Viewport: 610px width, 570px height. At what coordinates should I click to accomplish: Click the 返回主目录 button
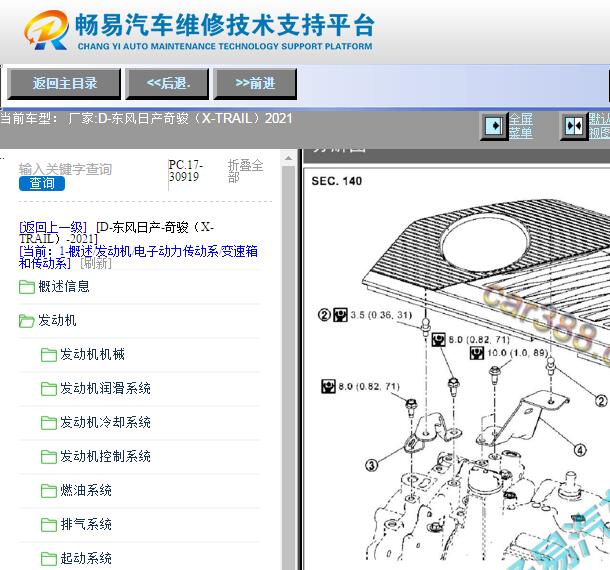tap(64, 83)
